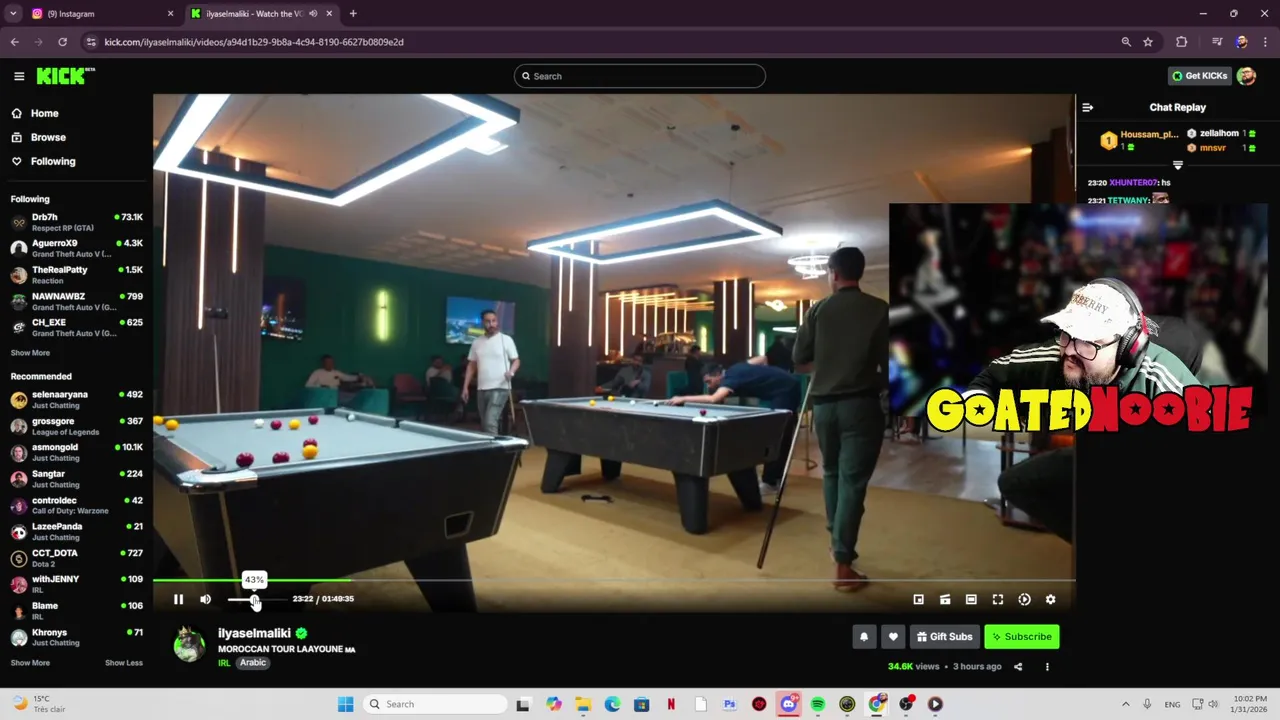Open CH_EXE channel in sidebar
This screenshot has height=720, width=1280.
point(76,327)
